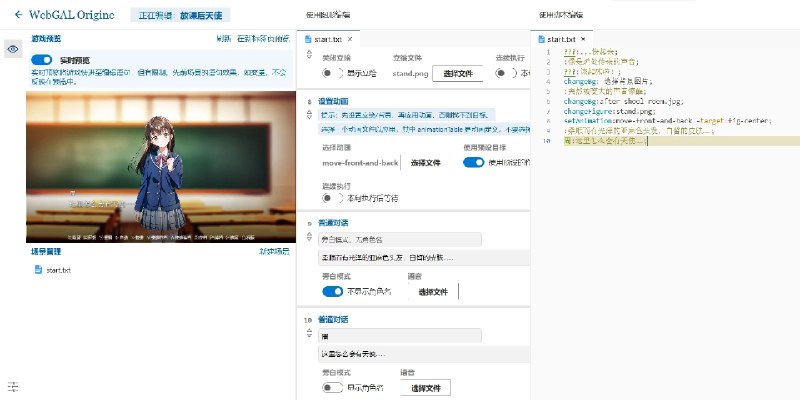Open the sliders settings icon at bottom-left
The image size is (800, 400).
pos(13,386)
